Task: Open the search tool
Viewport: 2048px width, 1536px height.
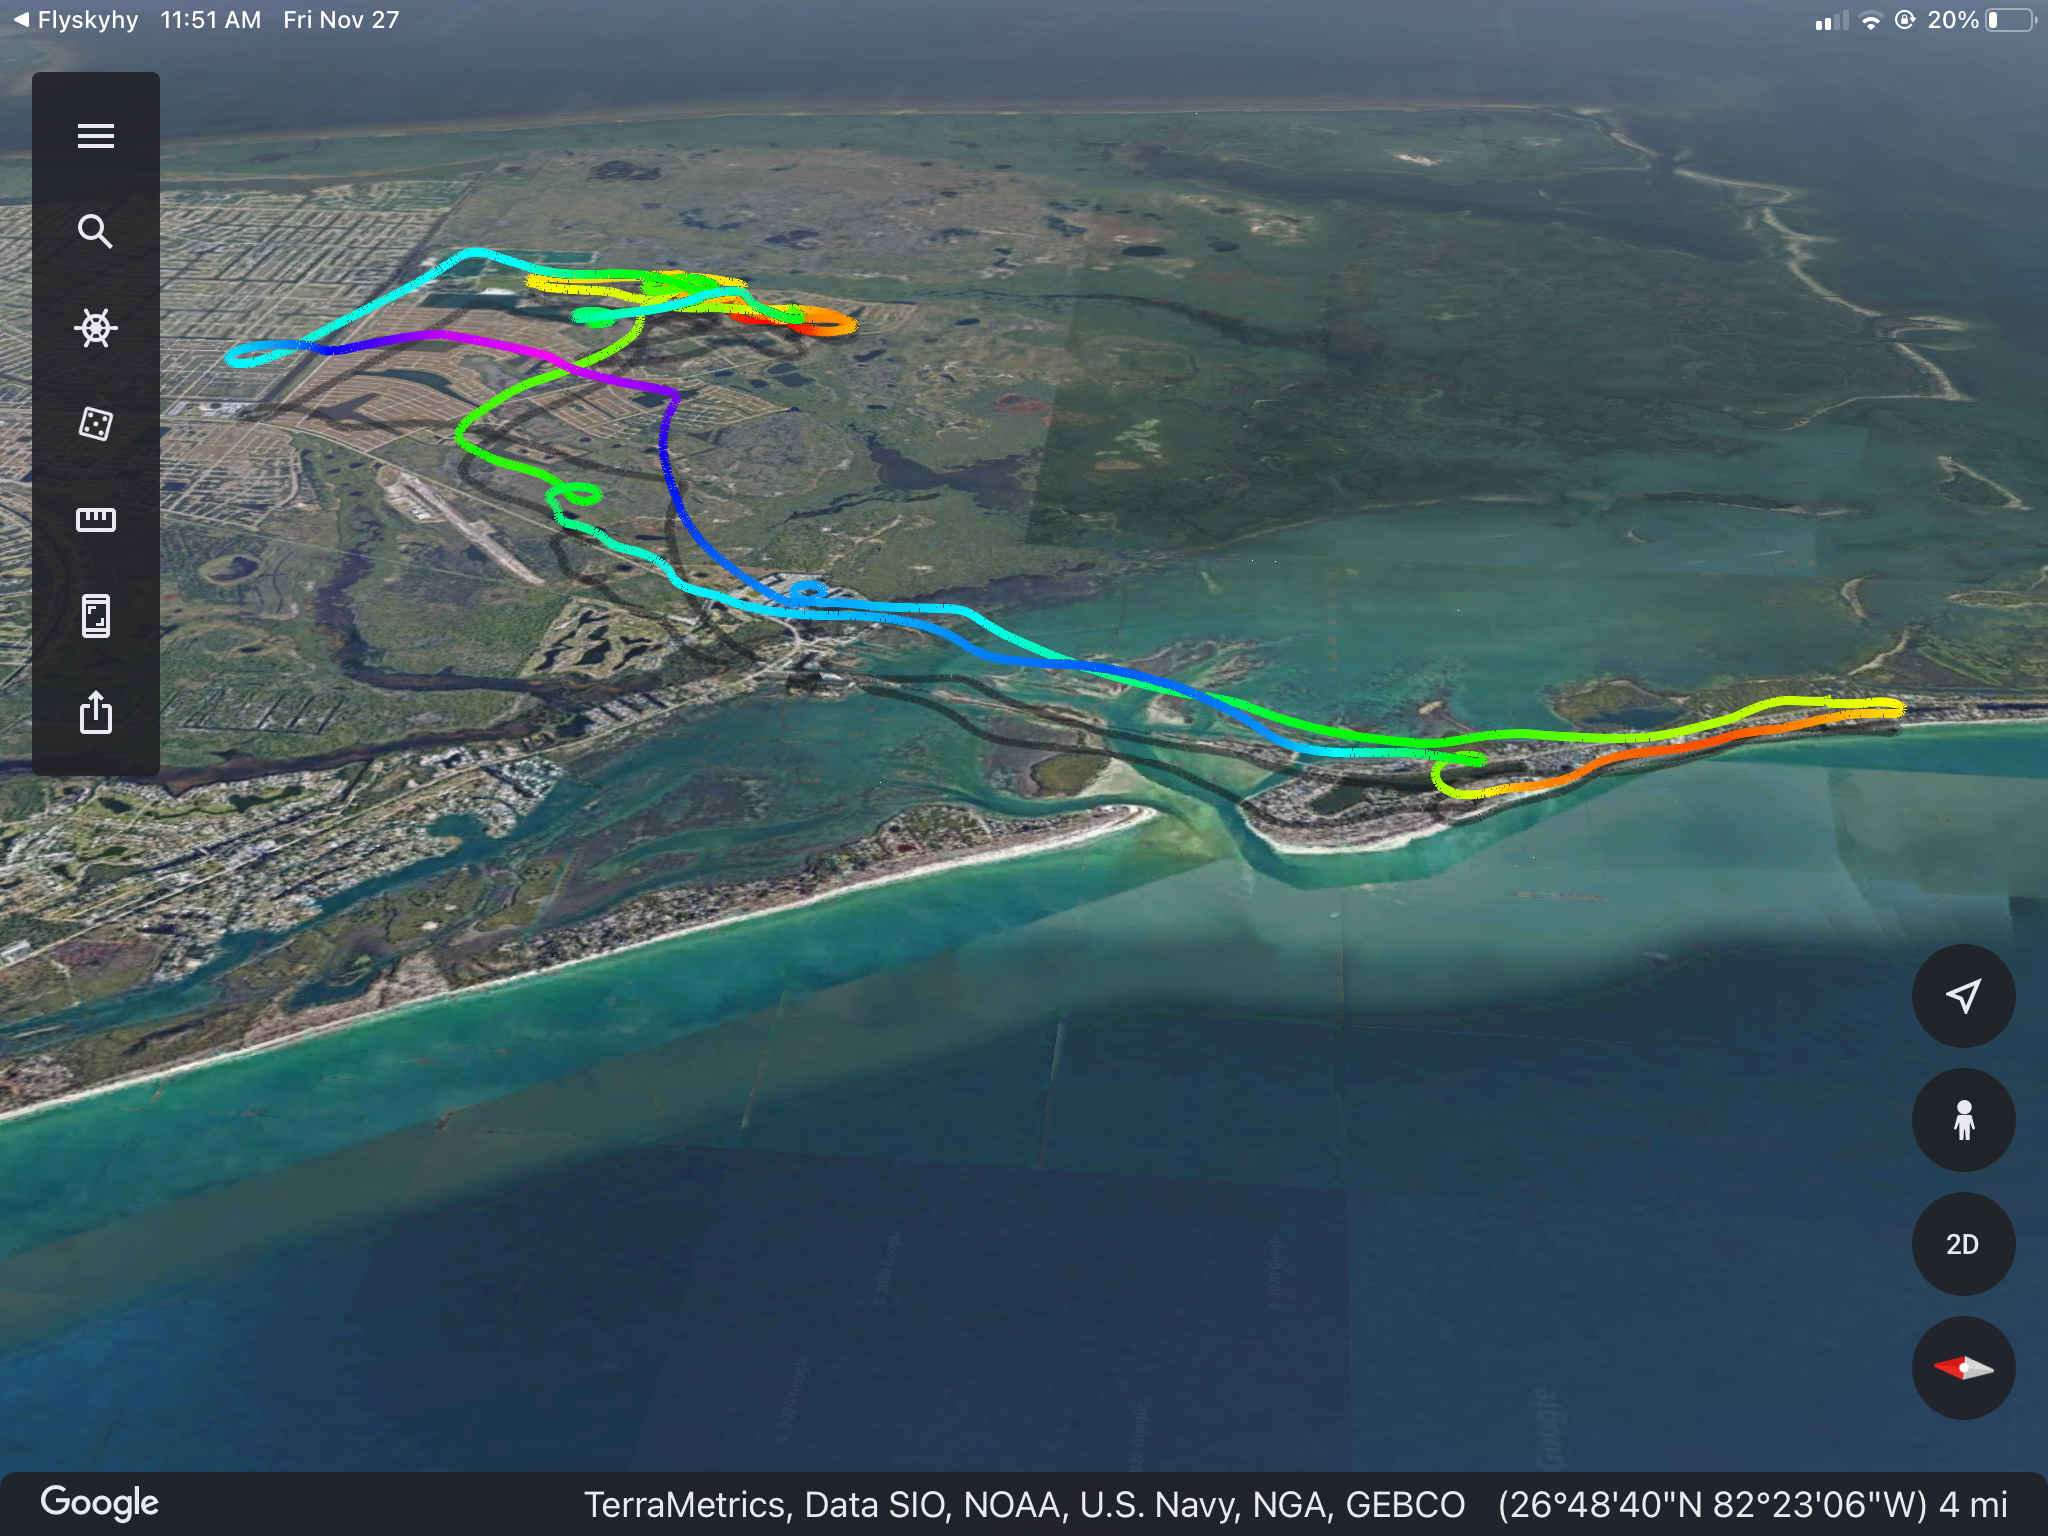Action: pos(96,232)
